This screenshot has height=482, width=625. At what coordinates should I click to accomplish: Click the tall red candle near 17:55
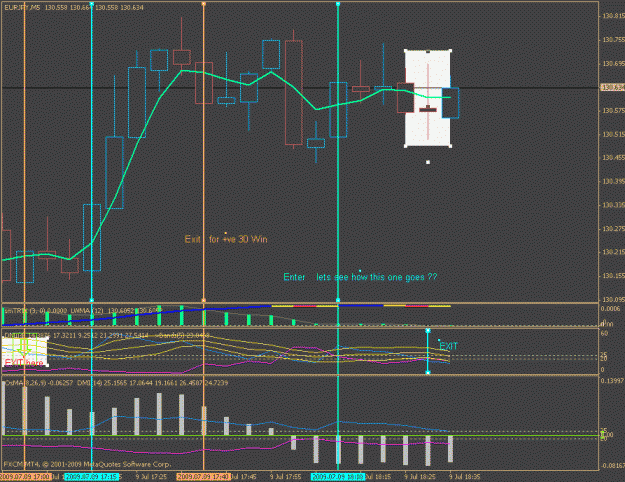click(x=294, y=92)
